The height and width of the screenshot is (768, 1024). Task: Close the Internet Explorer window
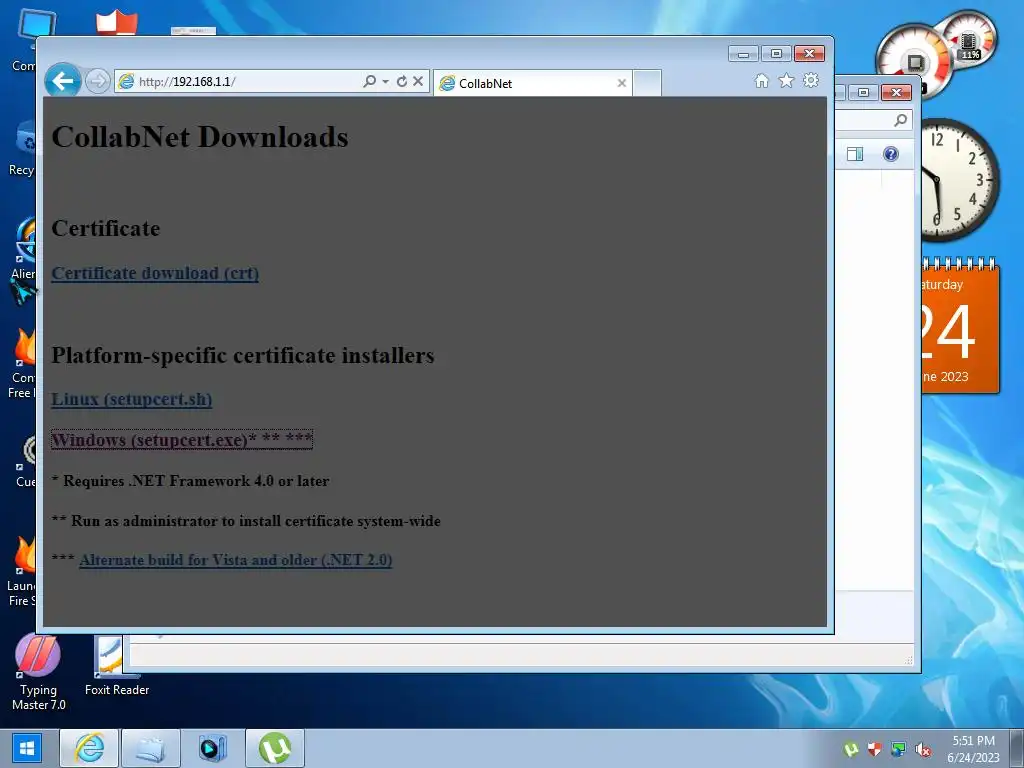click(x=809, y=54)
